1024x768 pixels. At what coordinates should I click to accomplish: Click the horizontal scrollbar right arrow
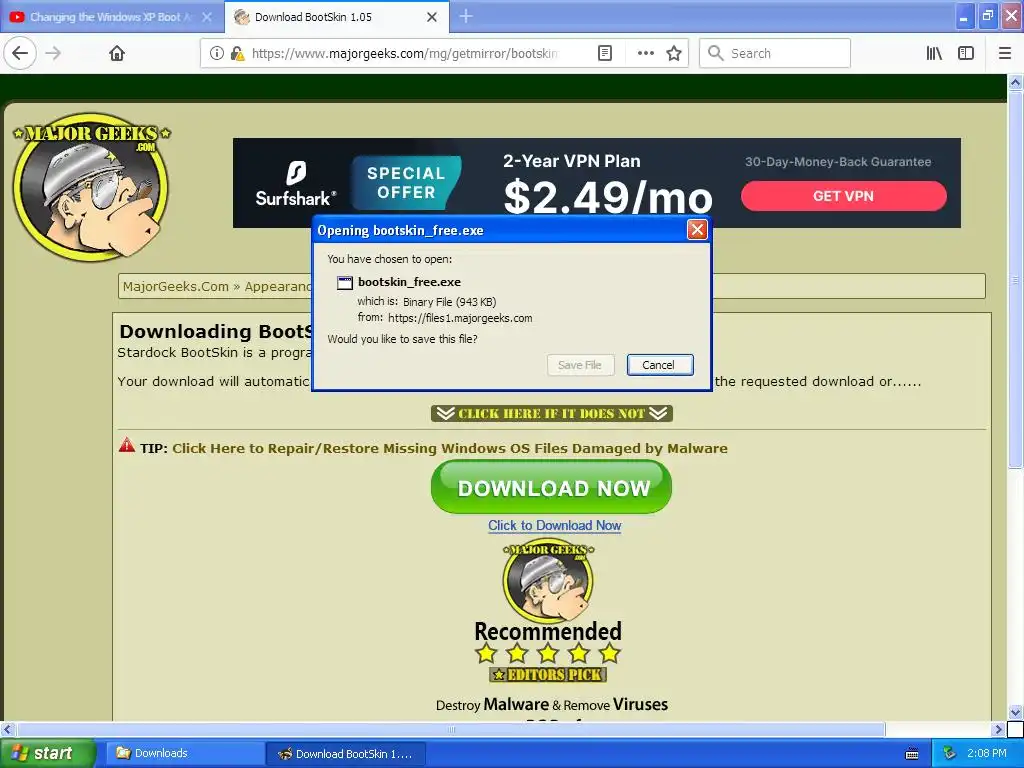pyautogui.click(x=998, y=729)
